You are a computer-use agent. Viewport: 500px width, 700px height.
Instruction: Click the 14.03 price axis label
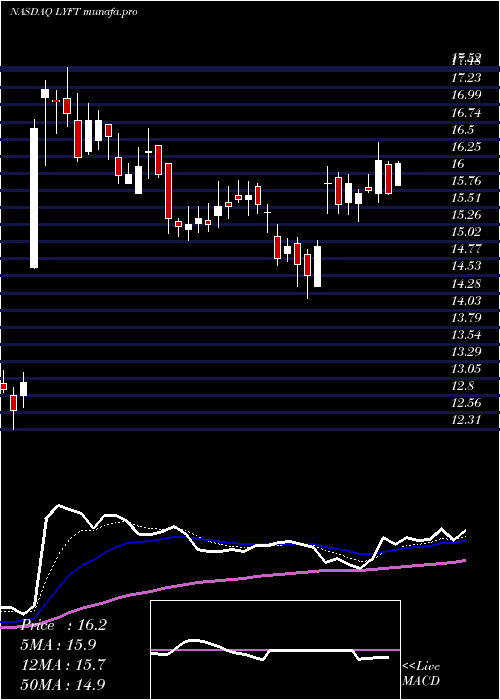point(466,300)
